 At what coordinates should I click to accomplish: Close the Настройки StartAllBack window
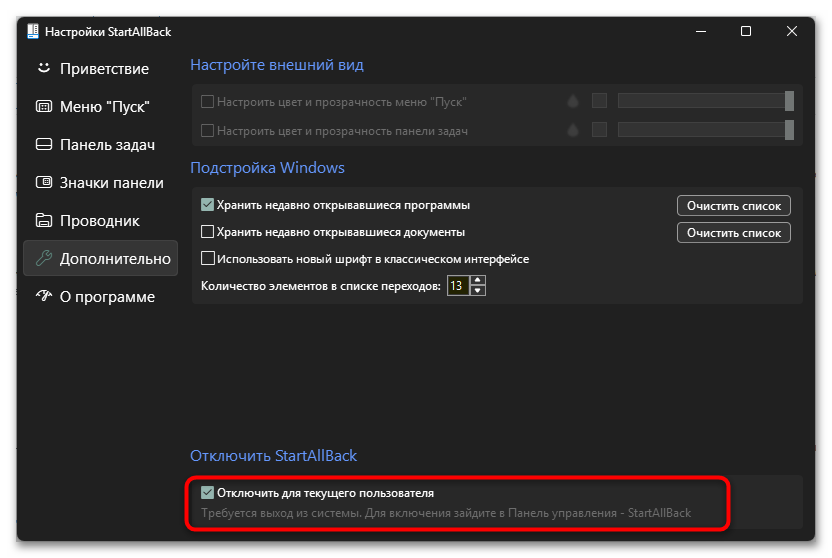click(x=792, y=31)
